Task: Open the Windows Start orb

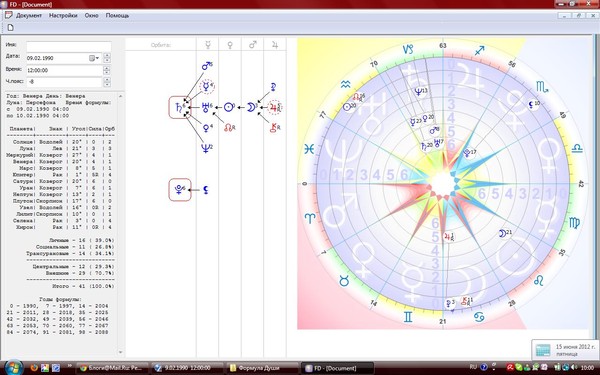Action: coord(14,367)
